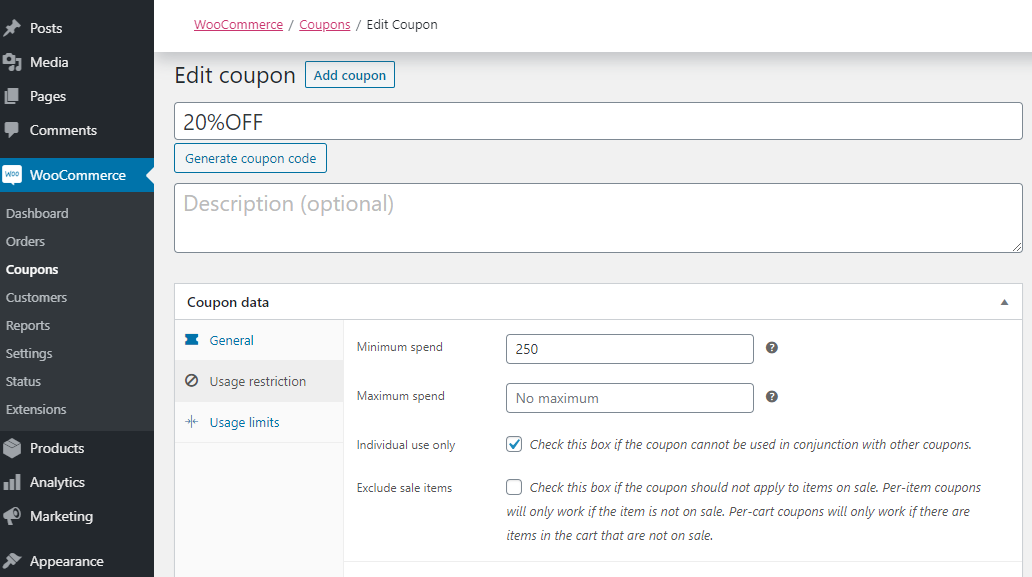Click the coupon code field 20%OFF

(x=598, y=121)
